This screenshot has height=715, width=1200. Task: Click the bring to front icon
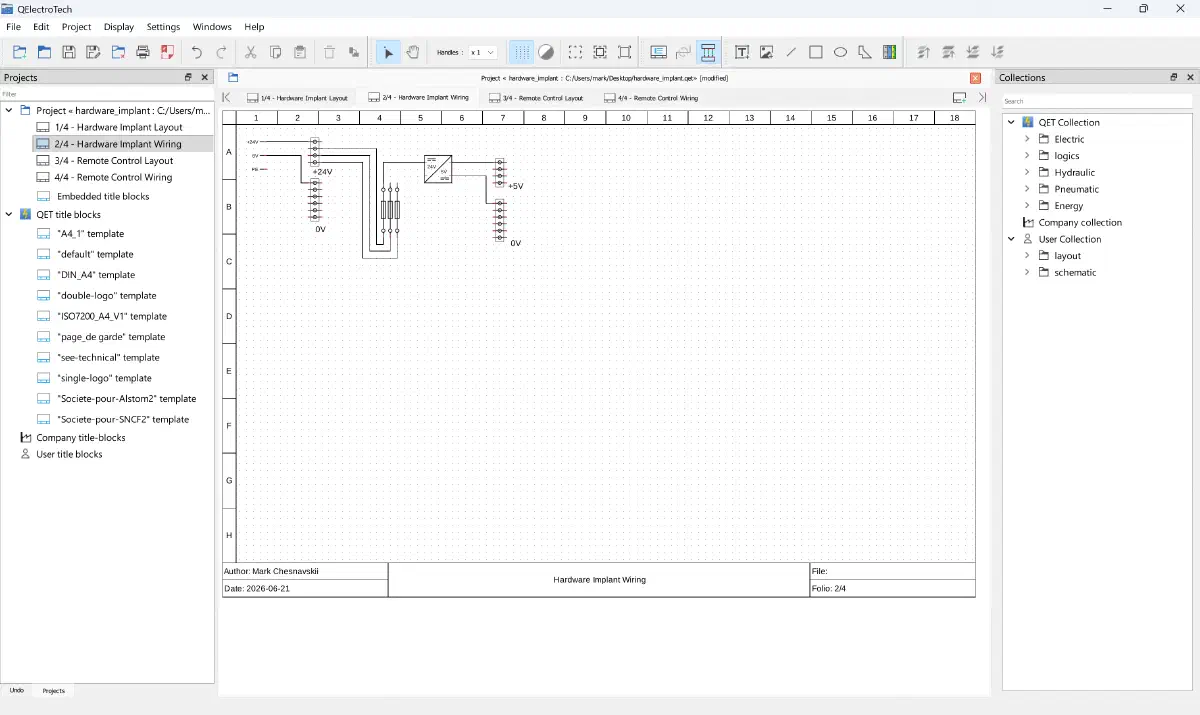(923, 52)
